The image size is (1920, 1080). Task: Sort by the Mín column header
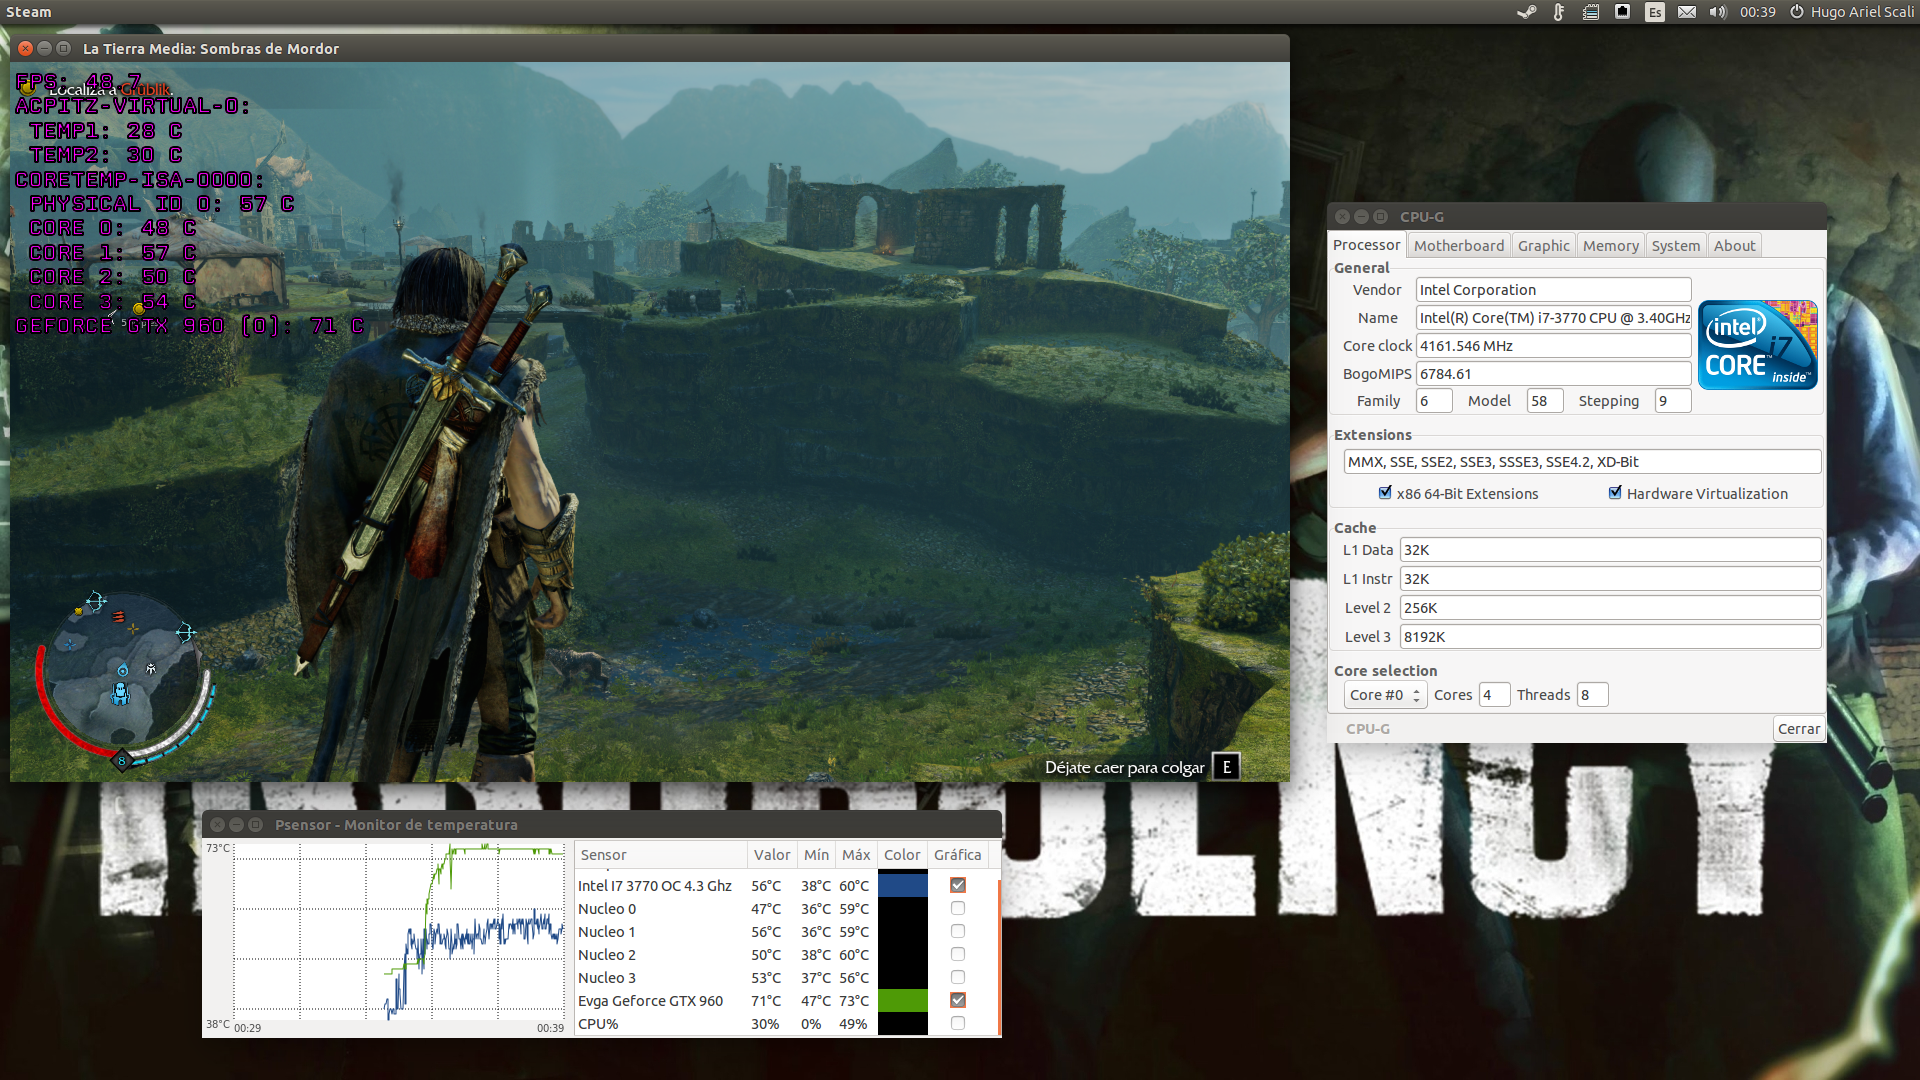[x=817, y=855]
